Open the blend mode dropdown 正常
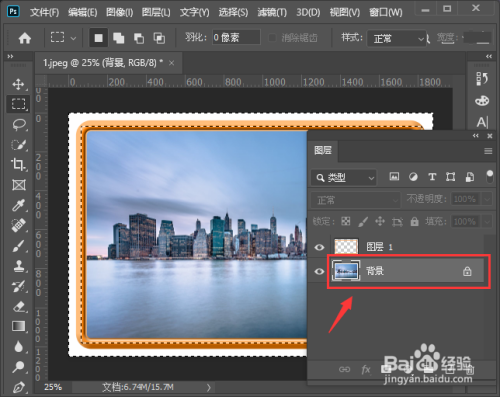Image resolution: width=500 pixels, height=397 pixels. point(355,200)
